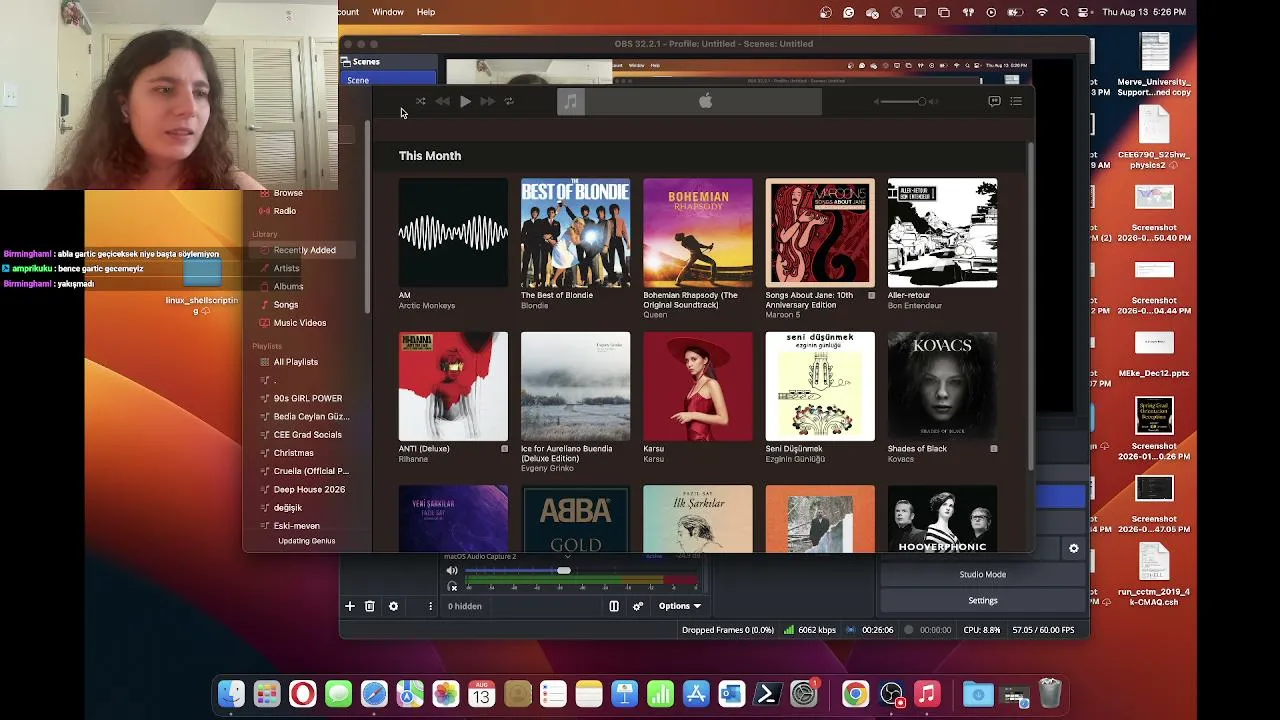Open the değişik playlist
Image resolution: width=1280 pixels, height=720 pixels.
[x=288, y=508]
